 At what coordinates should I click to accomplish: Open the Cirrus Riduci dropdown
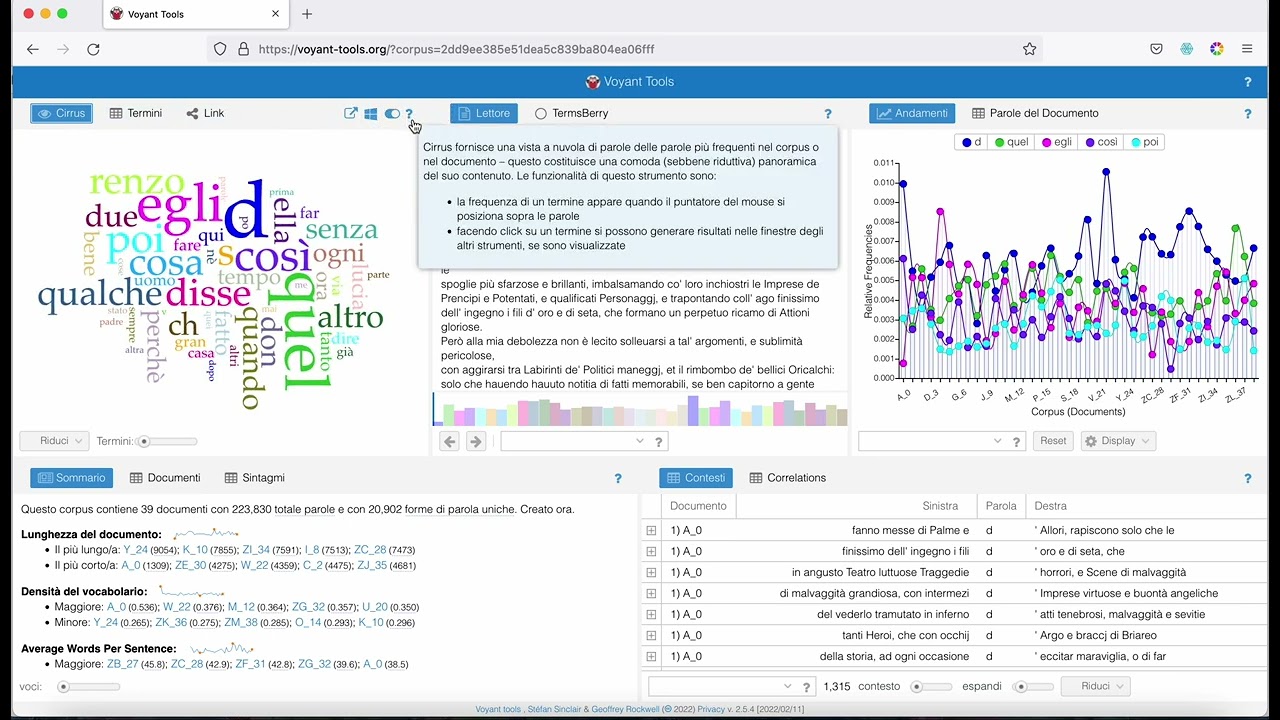[x=54, y=441]
